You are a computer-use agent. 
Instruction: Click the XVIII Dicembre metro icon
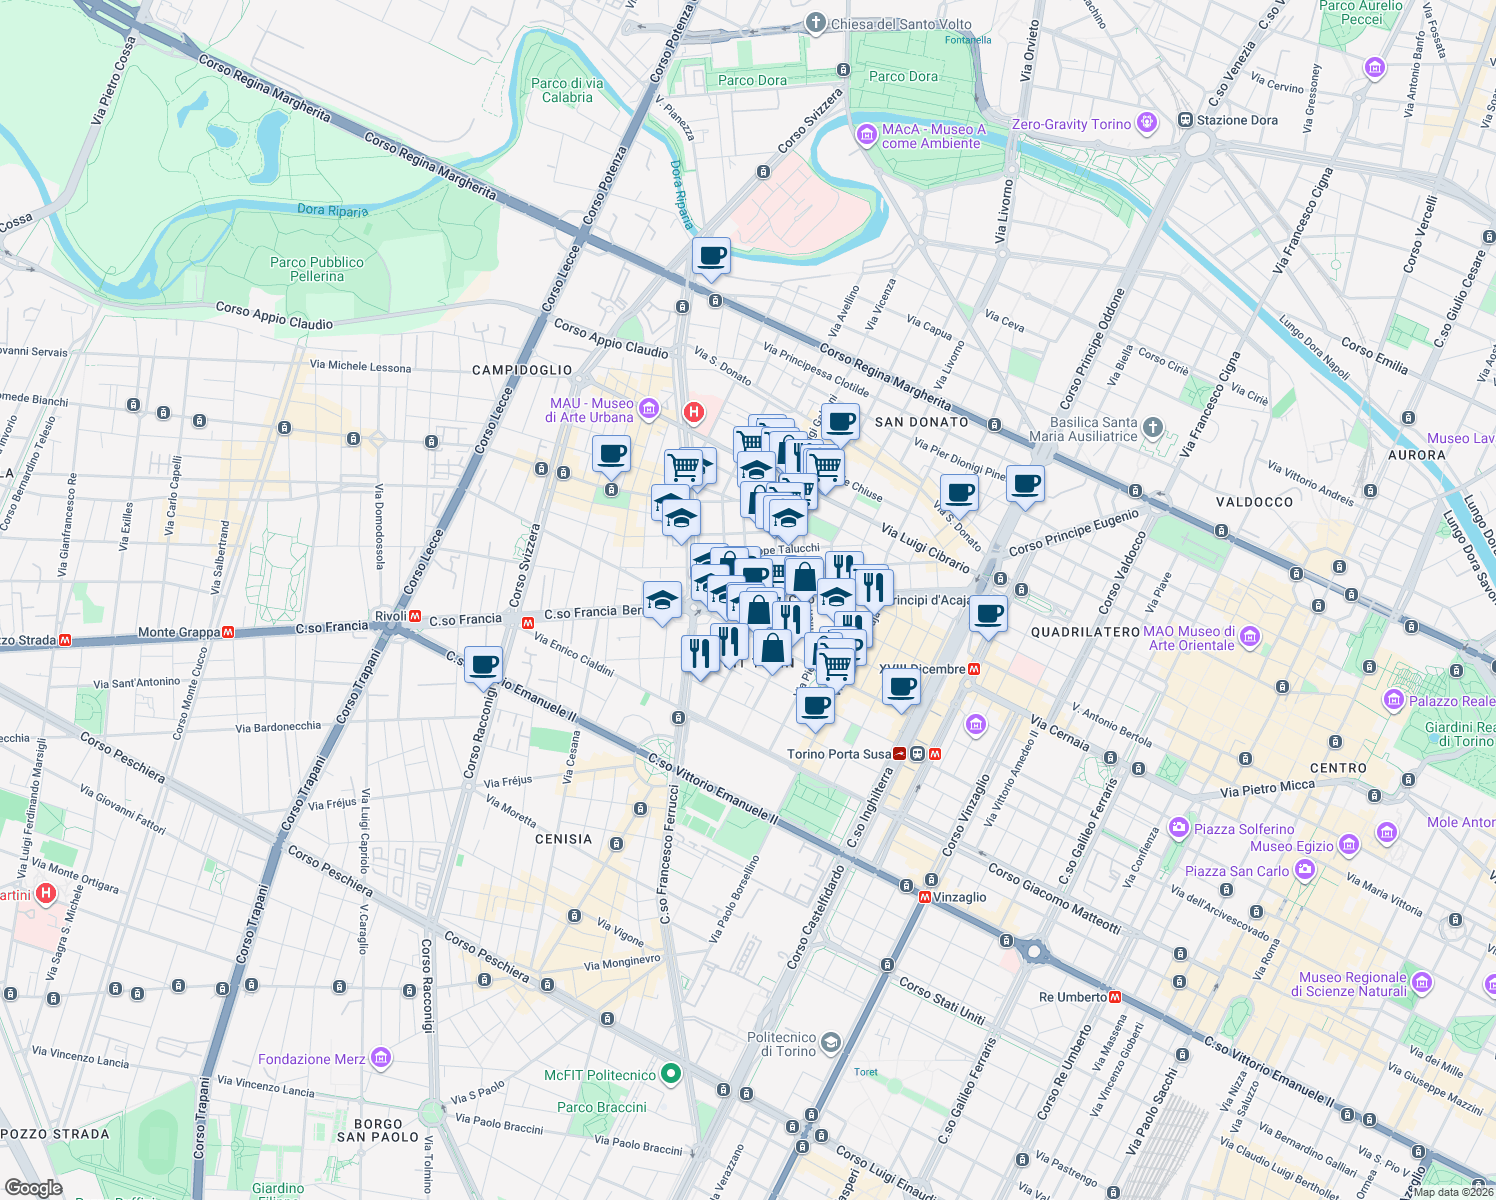pyautogui.click(x=973, y=668)
